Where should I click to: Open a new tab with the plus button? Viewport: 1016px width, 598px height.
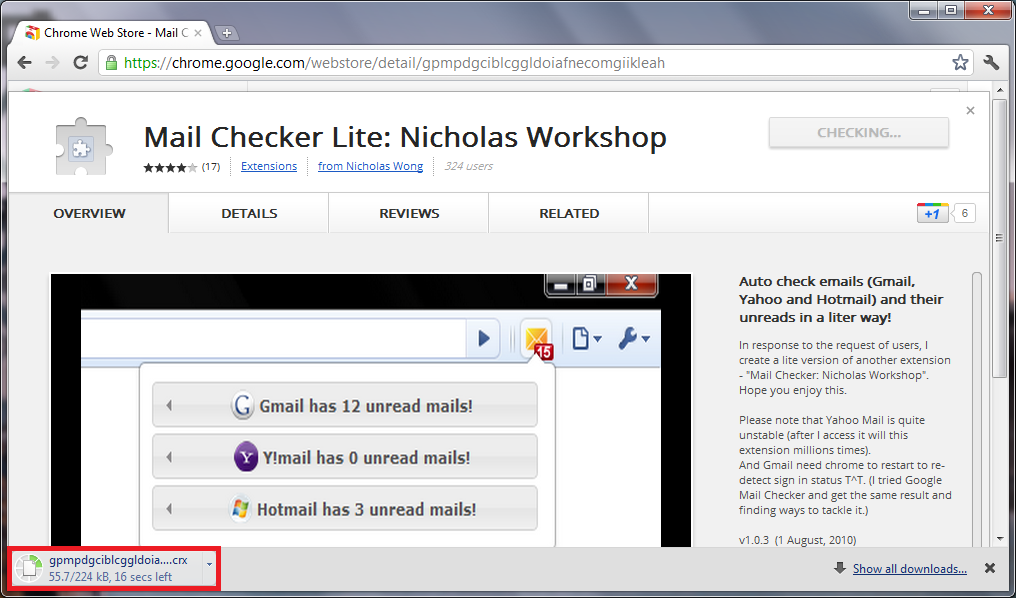226,33
